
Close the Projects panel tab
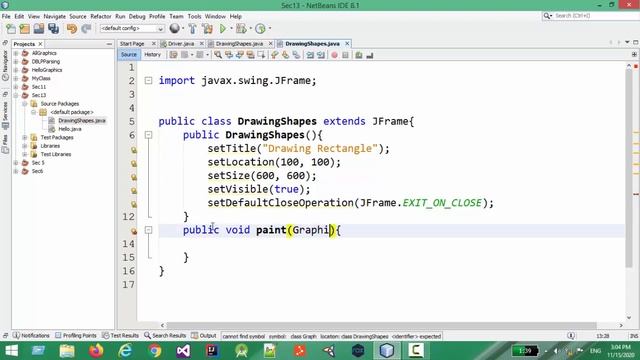pyautogui.click(x=40, y=44)
